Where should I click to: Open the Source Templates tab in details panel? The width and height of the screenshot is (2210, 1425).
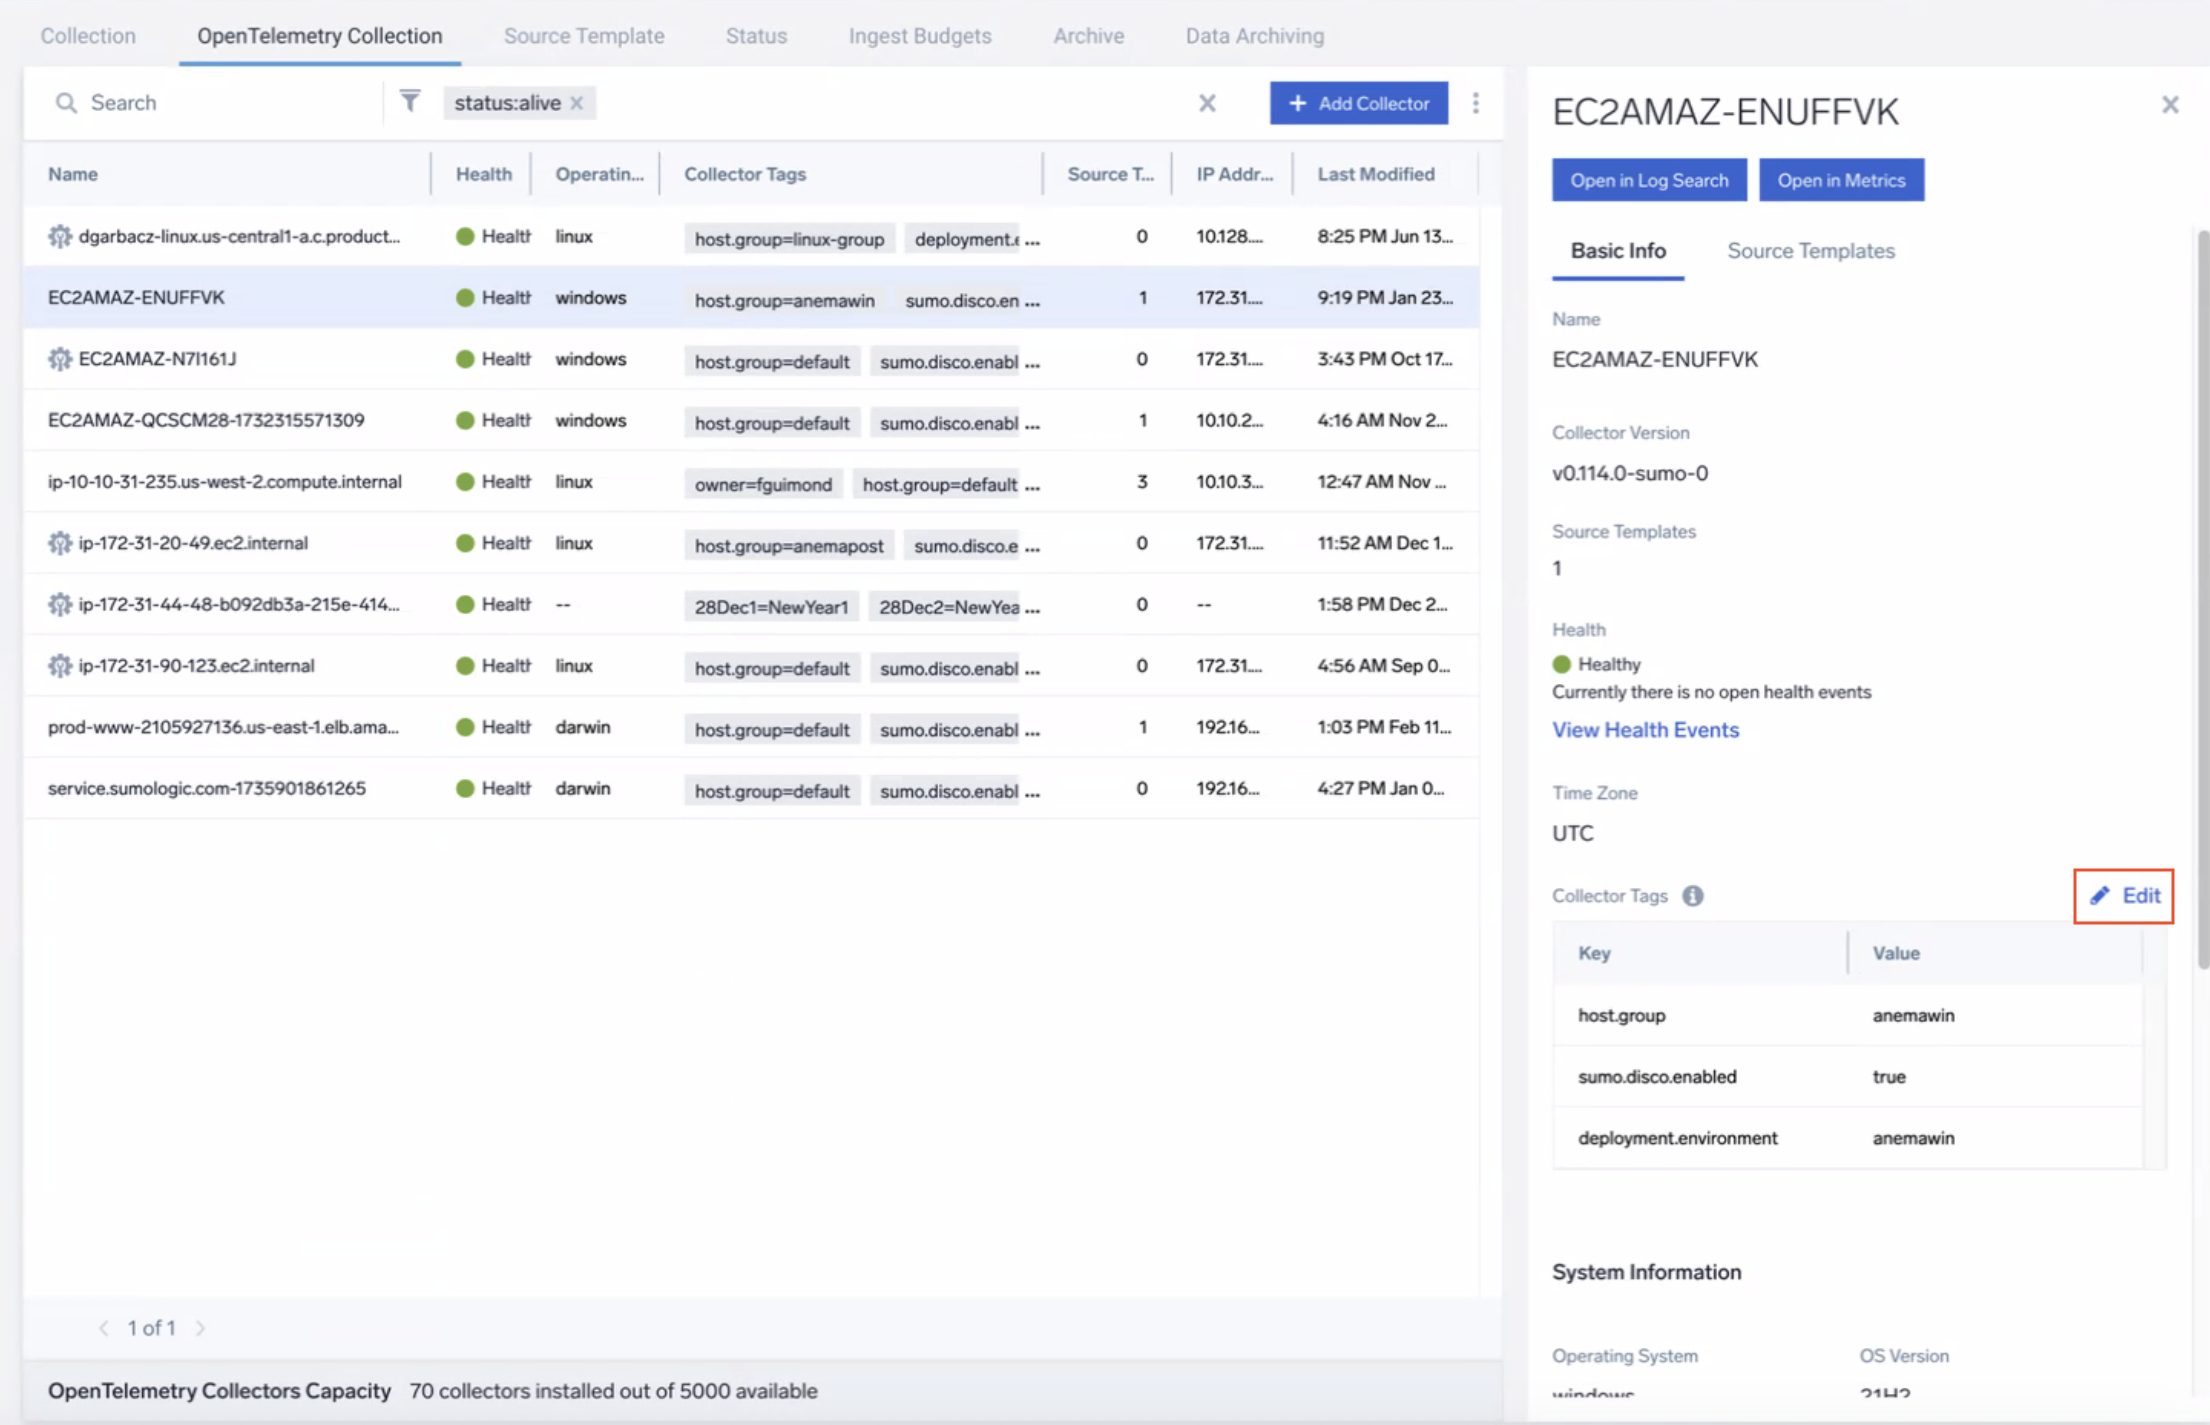click(x=1810, y=251)
